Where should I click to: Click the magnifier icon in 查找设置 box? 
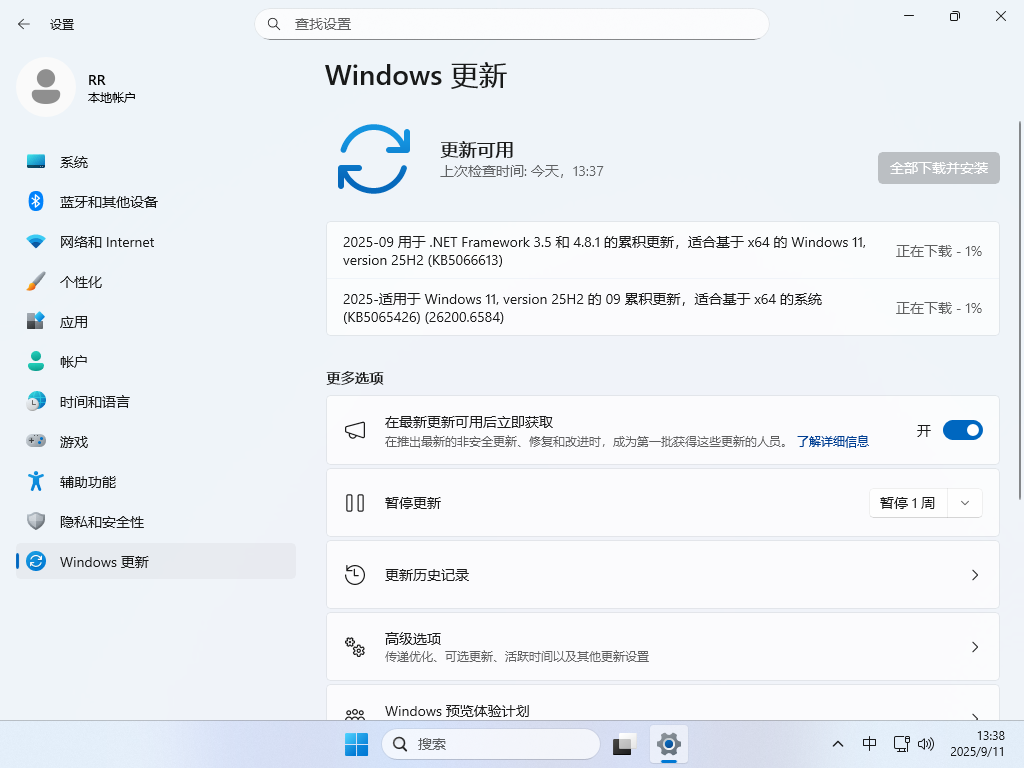tap(274, 24)
